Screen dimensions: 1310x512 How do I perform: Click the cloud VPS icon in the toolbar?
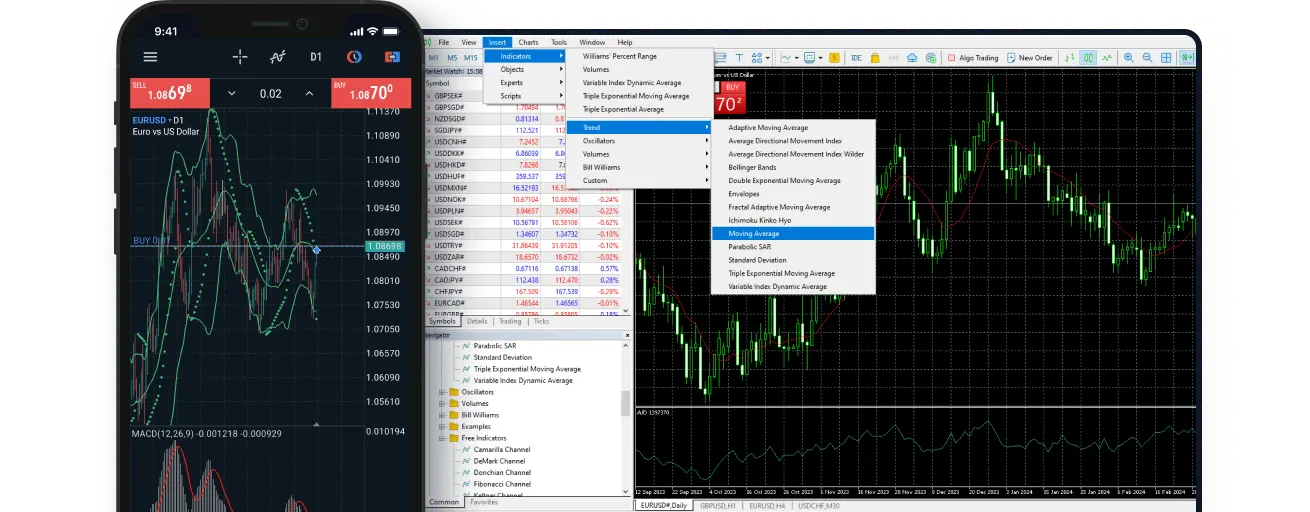pos(912,58)
